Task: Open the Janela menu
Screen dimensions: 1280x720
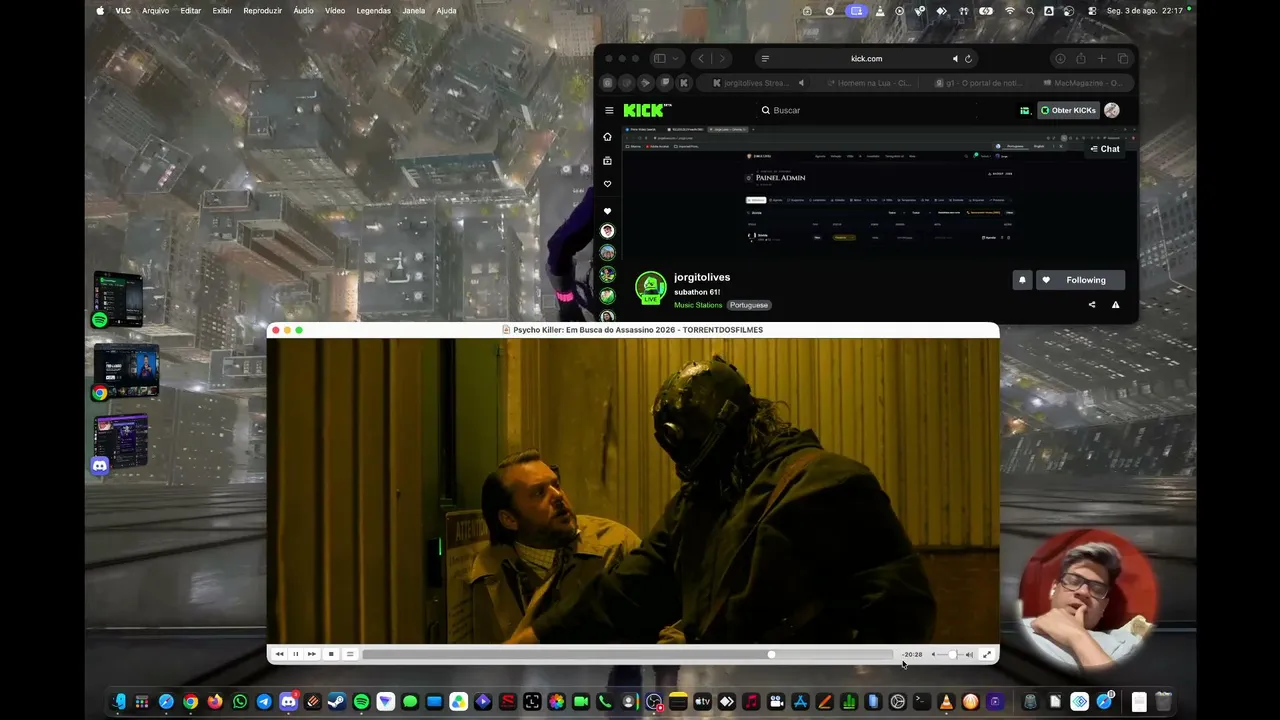Action: [413, 11]
